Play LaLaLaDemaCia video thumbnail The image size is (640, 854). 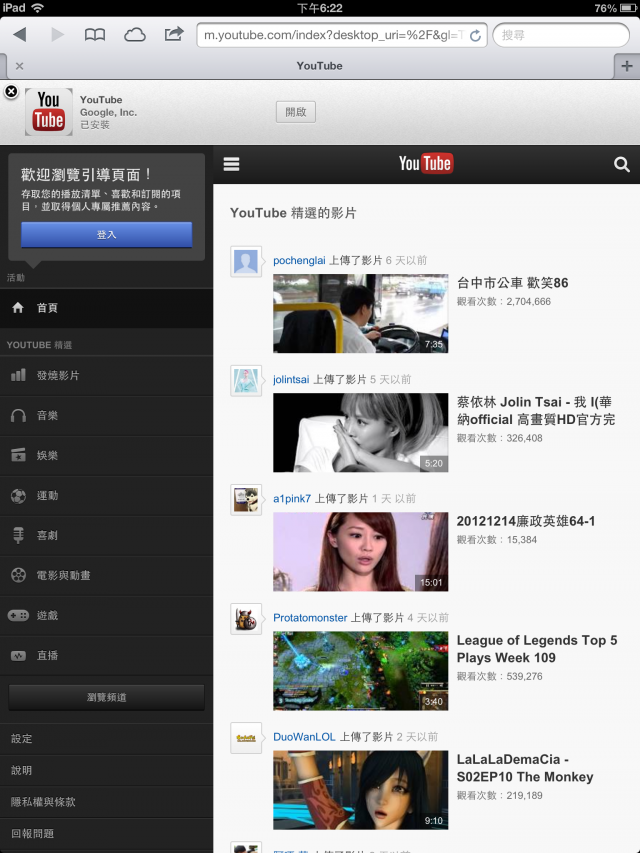(x=361, y=790)
